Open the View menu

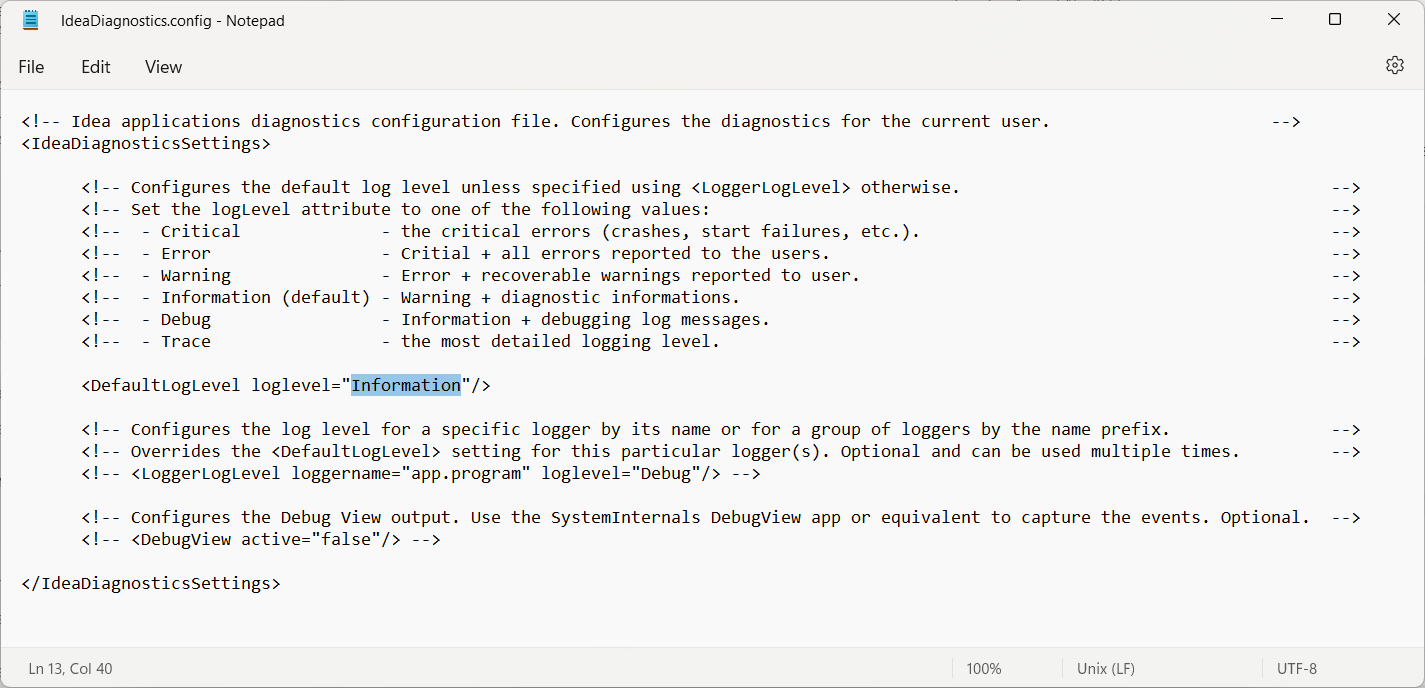[x=163, y=67]
